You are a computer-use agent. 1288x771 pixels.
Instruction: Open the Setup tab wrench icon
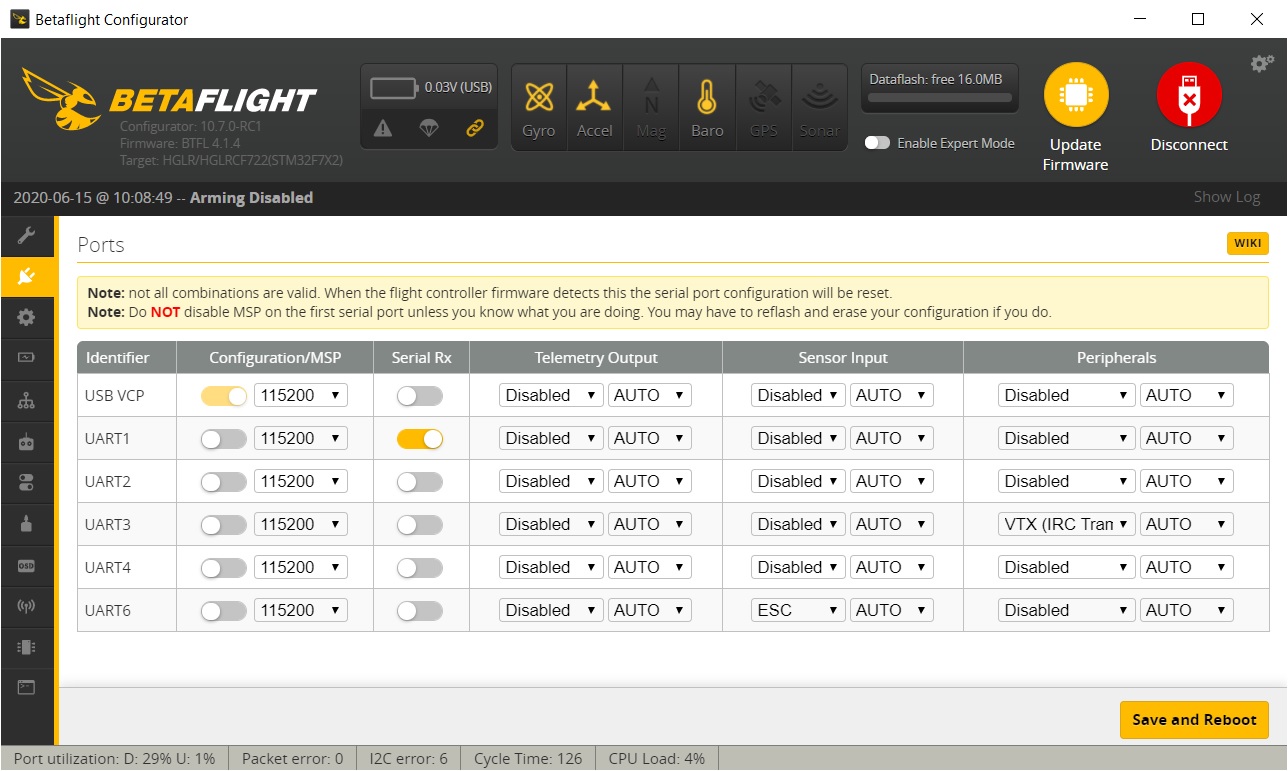[x=26, y=236]
